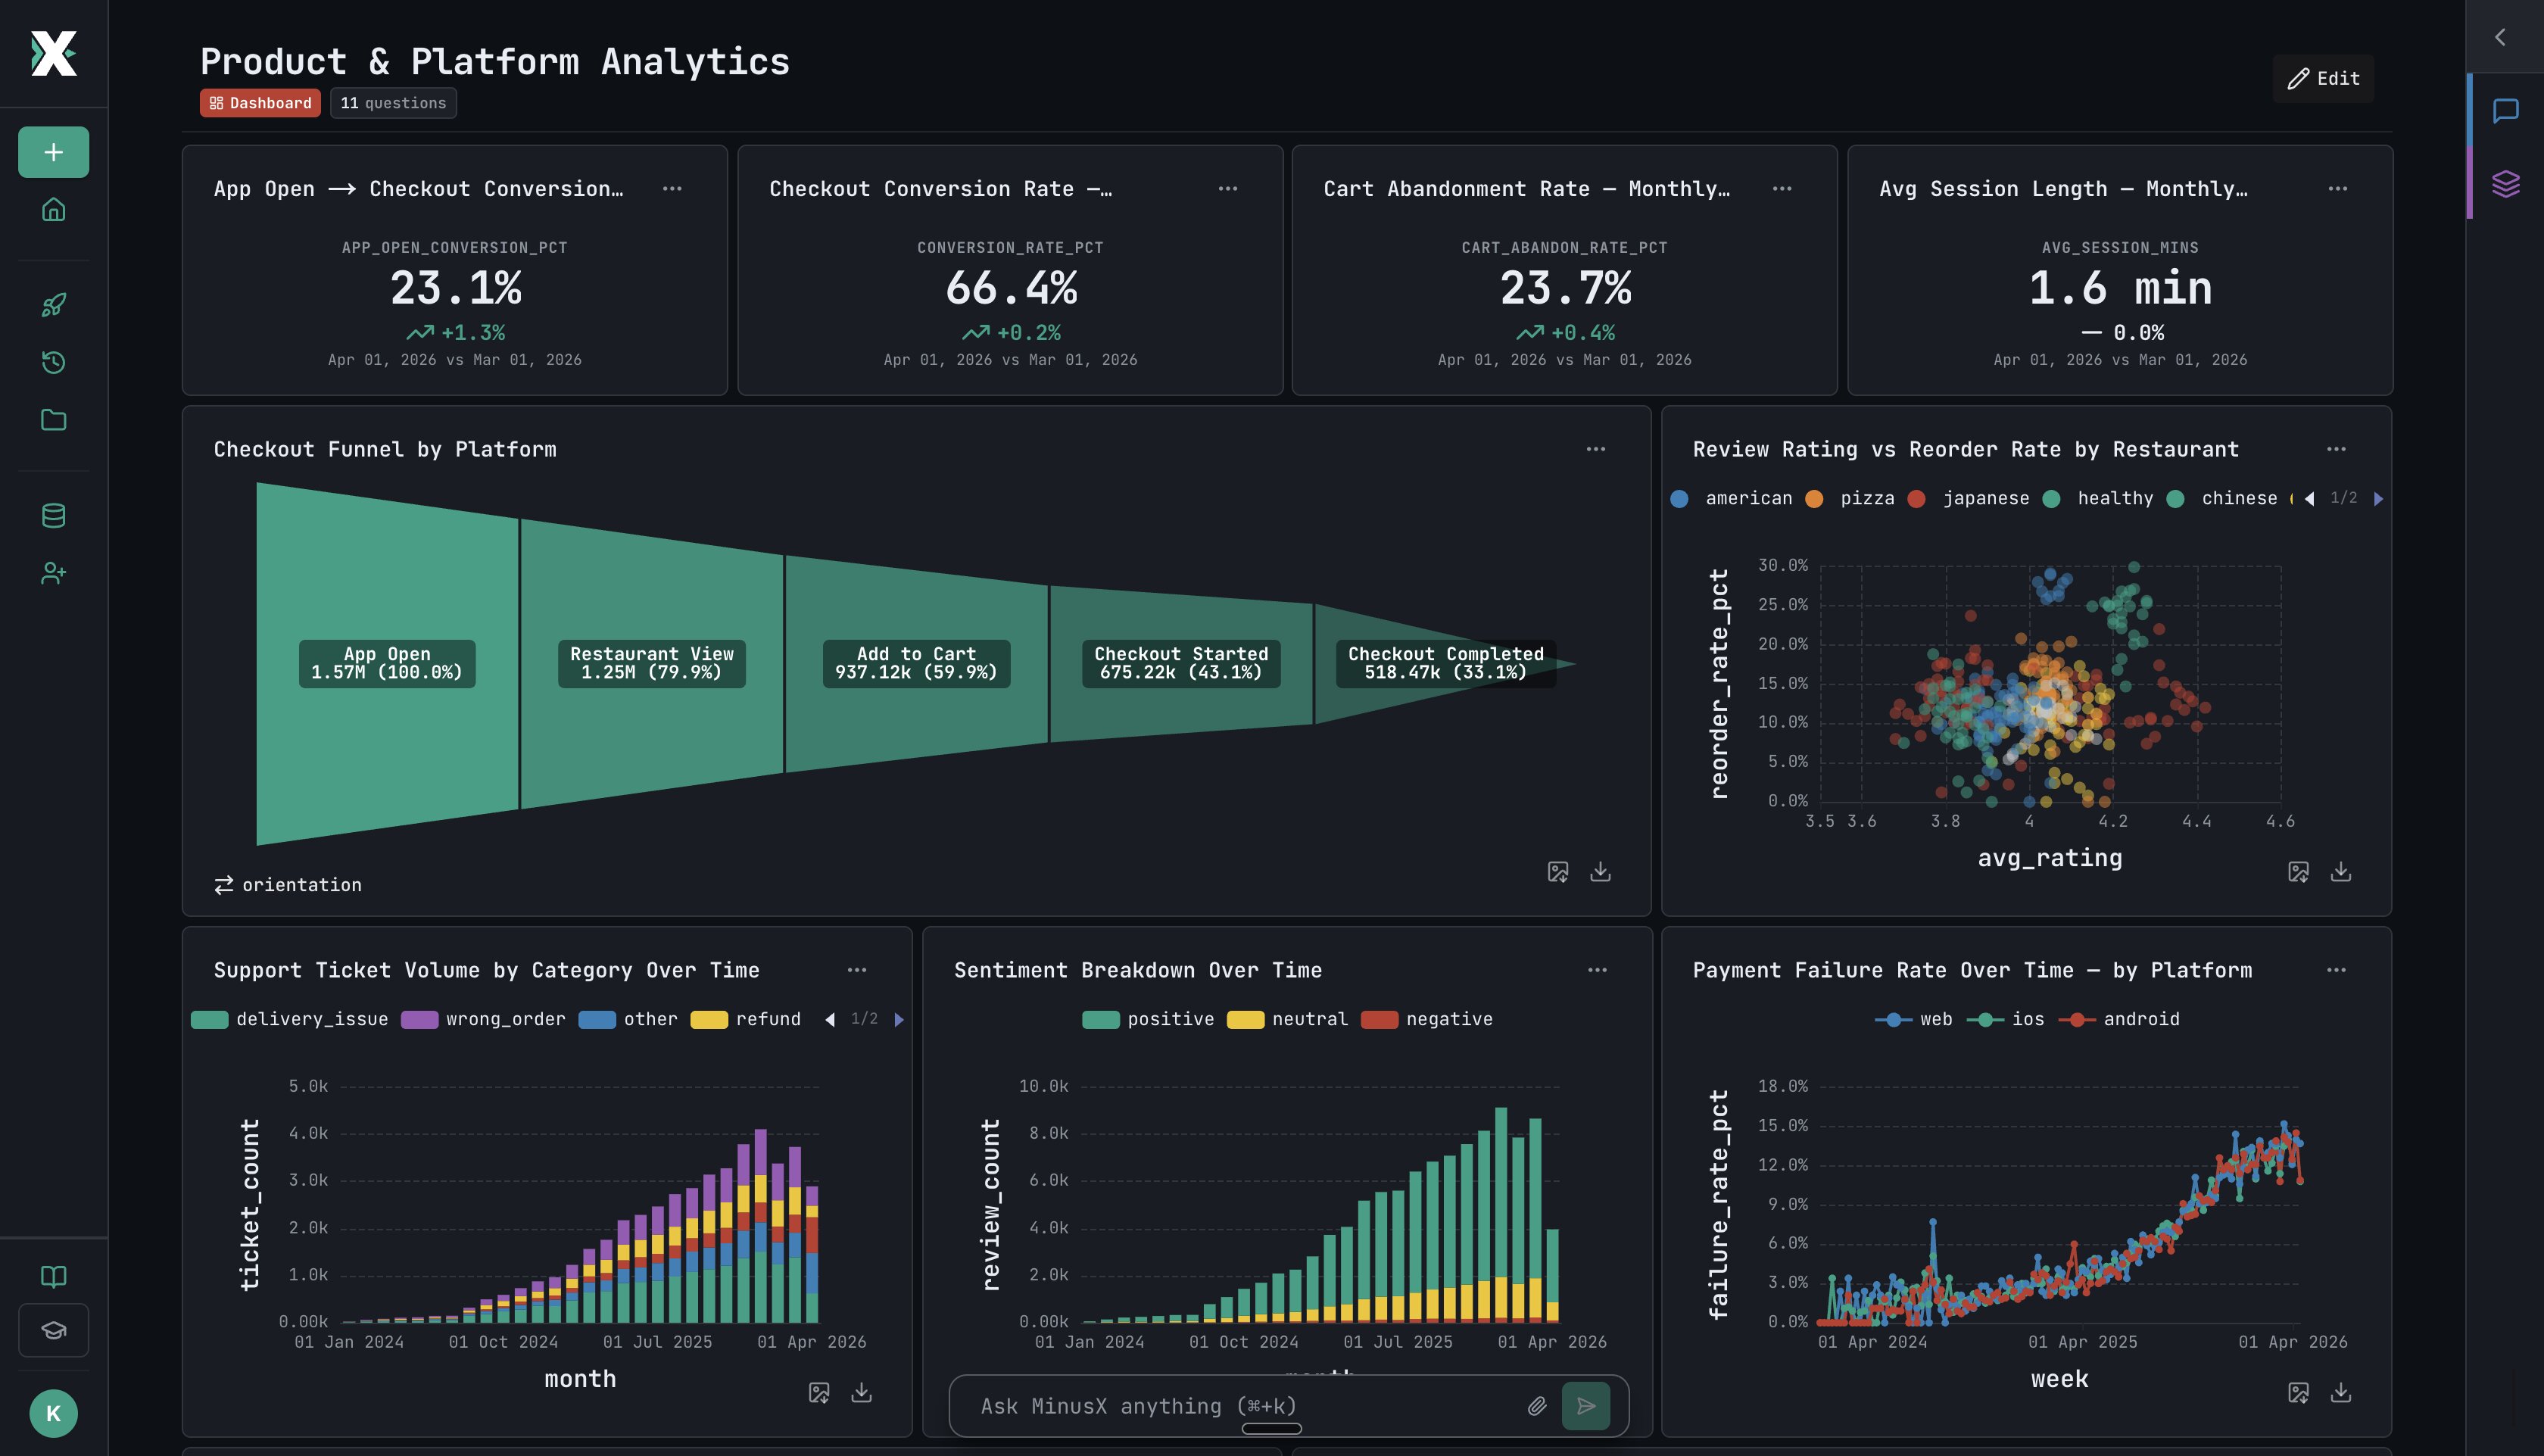Click the K user avatar
Viewport: 2544px width, 1456px height.
coord(54,1413)
